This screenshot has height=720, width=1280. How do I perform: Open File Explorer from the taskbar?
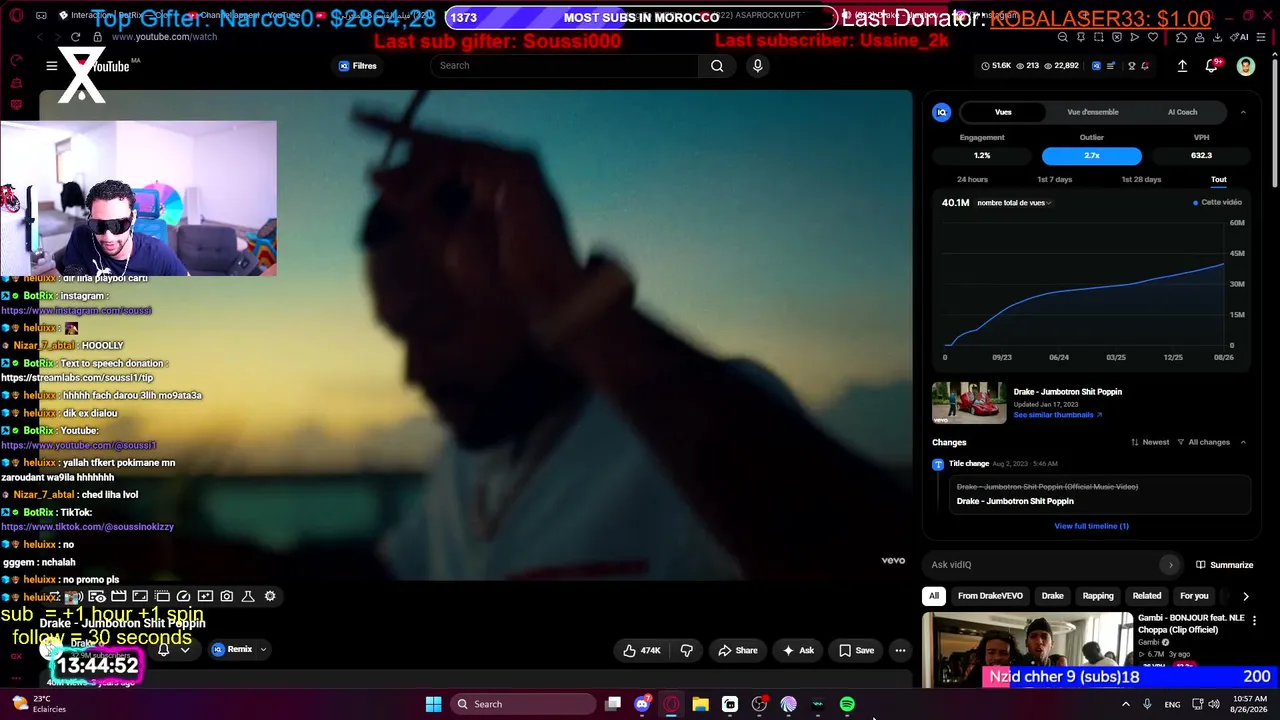pos(700,704)
